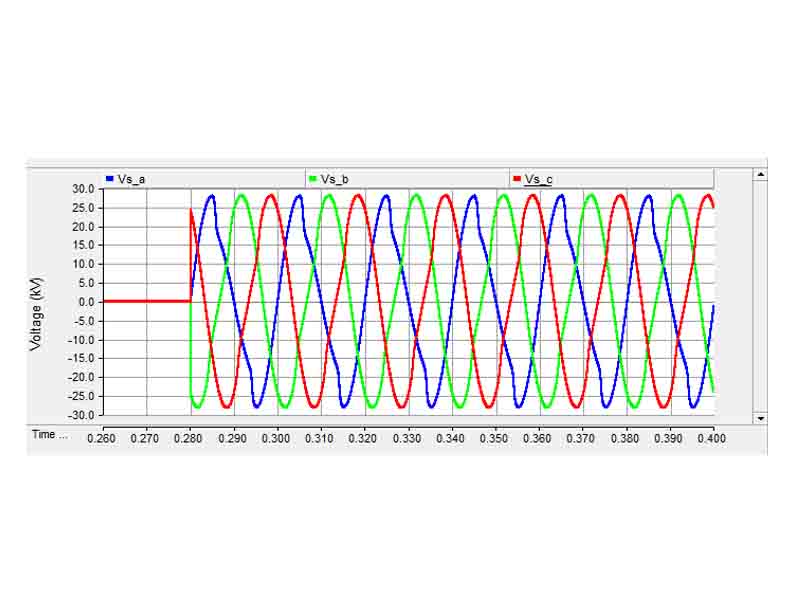Click the green Vs_b legend color marker
The image size is (792, 612).
point(313,178)
